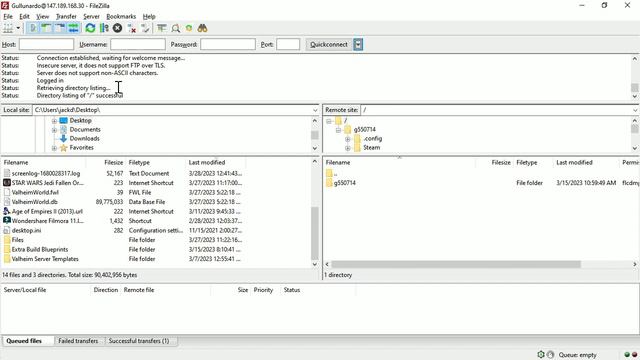Screen dimensions: 640x360
Task: Open the File menu
Action: click(8, 16)
